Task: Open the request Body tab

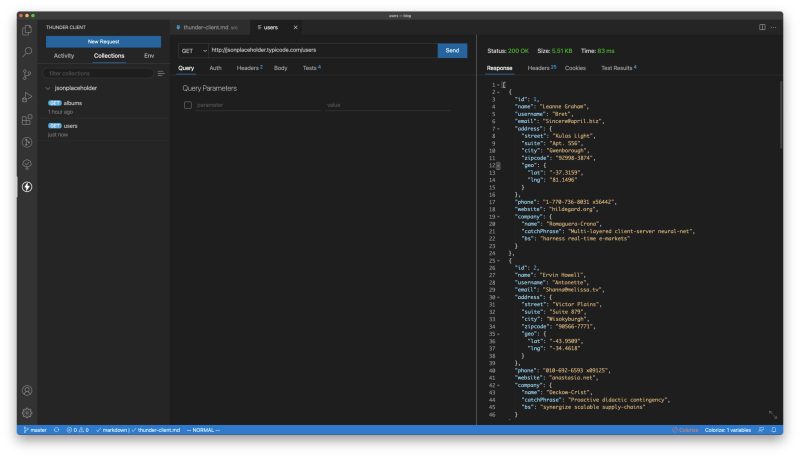Action: coord(281,68)
